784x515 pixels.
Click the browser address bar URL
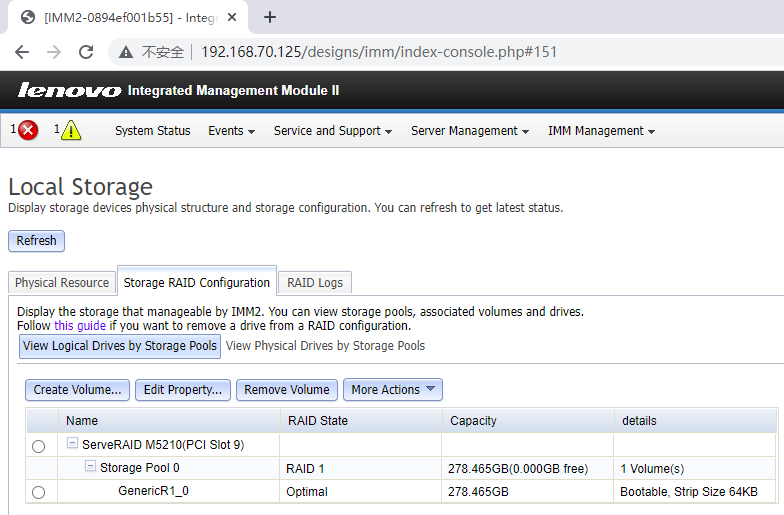click(378, 52)
